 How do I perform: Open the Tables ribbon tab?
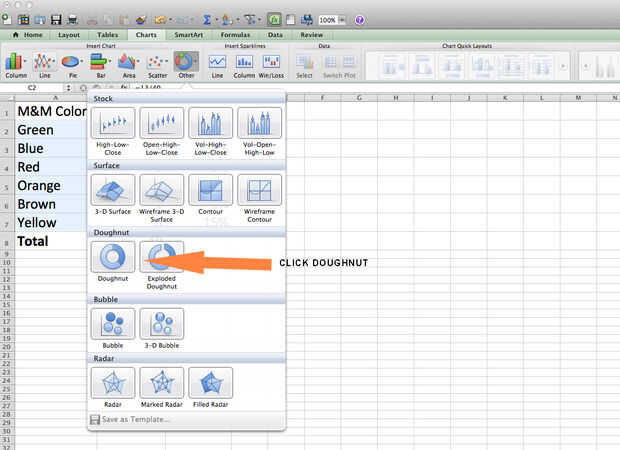108,35
